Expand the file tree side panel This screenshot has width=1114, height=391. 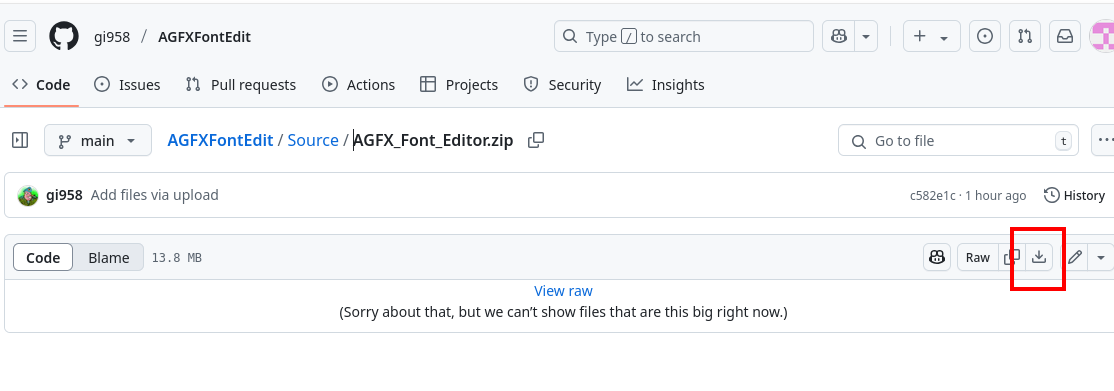(x=20, y=140)
